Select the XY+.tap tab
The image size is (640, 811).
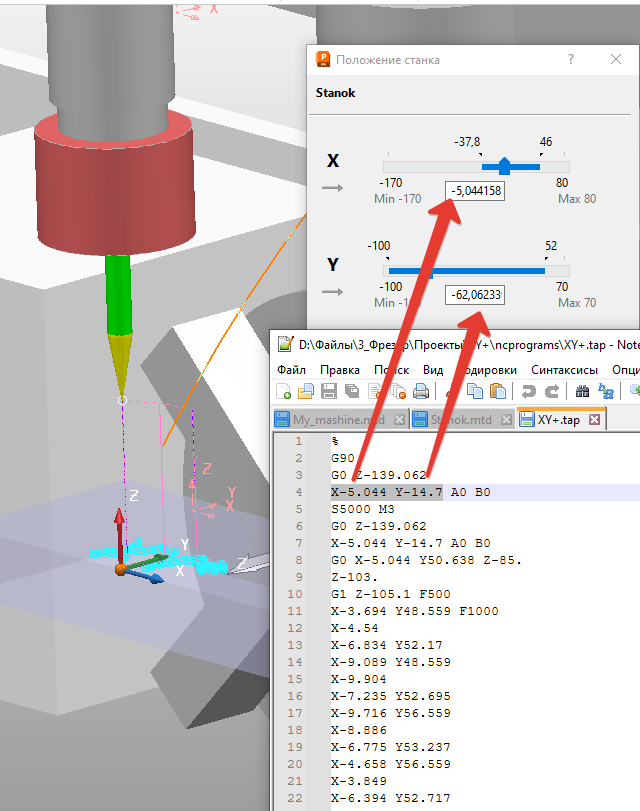click(x=561, y=419)
